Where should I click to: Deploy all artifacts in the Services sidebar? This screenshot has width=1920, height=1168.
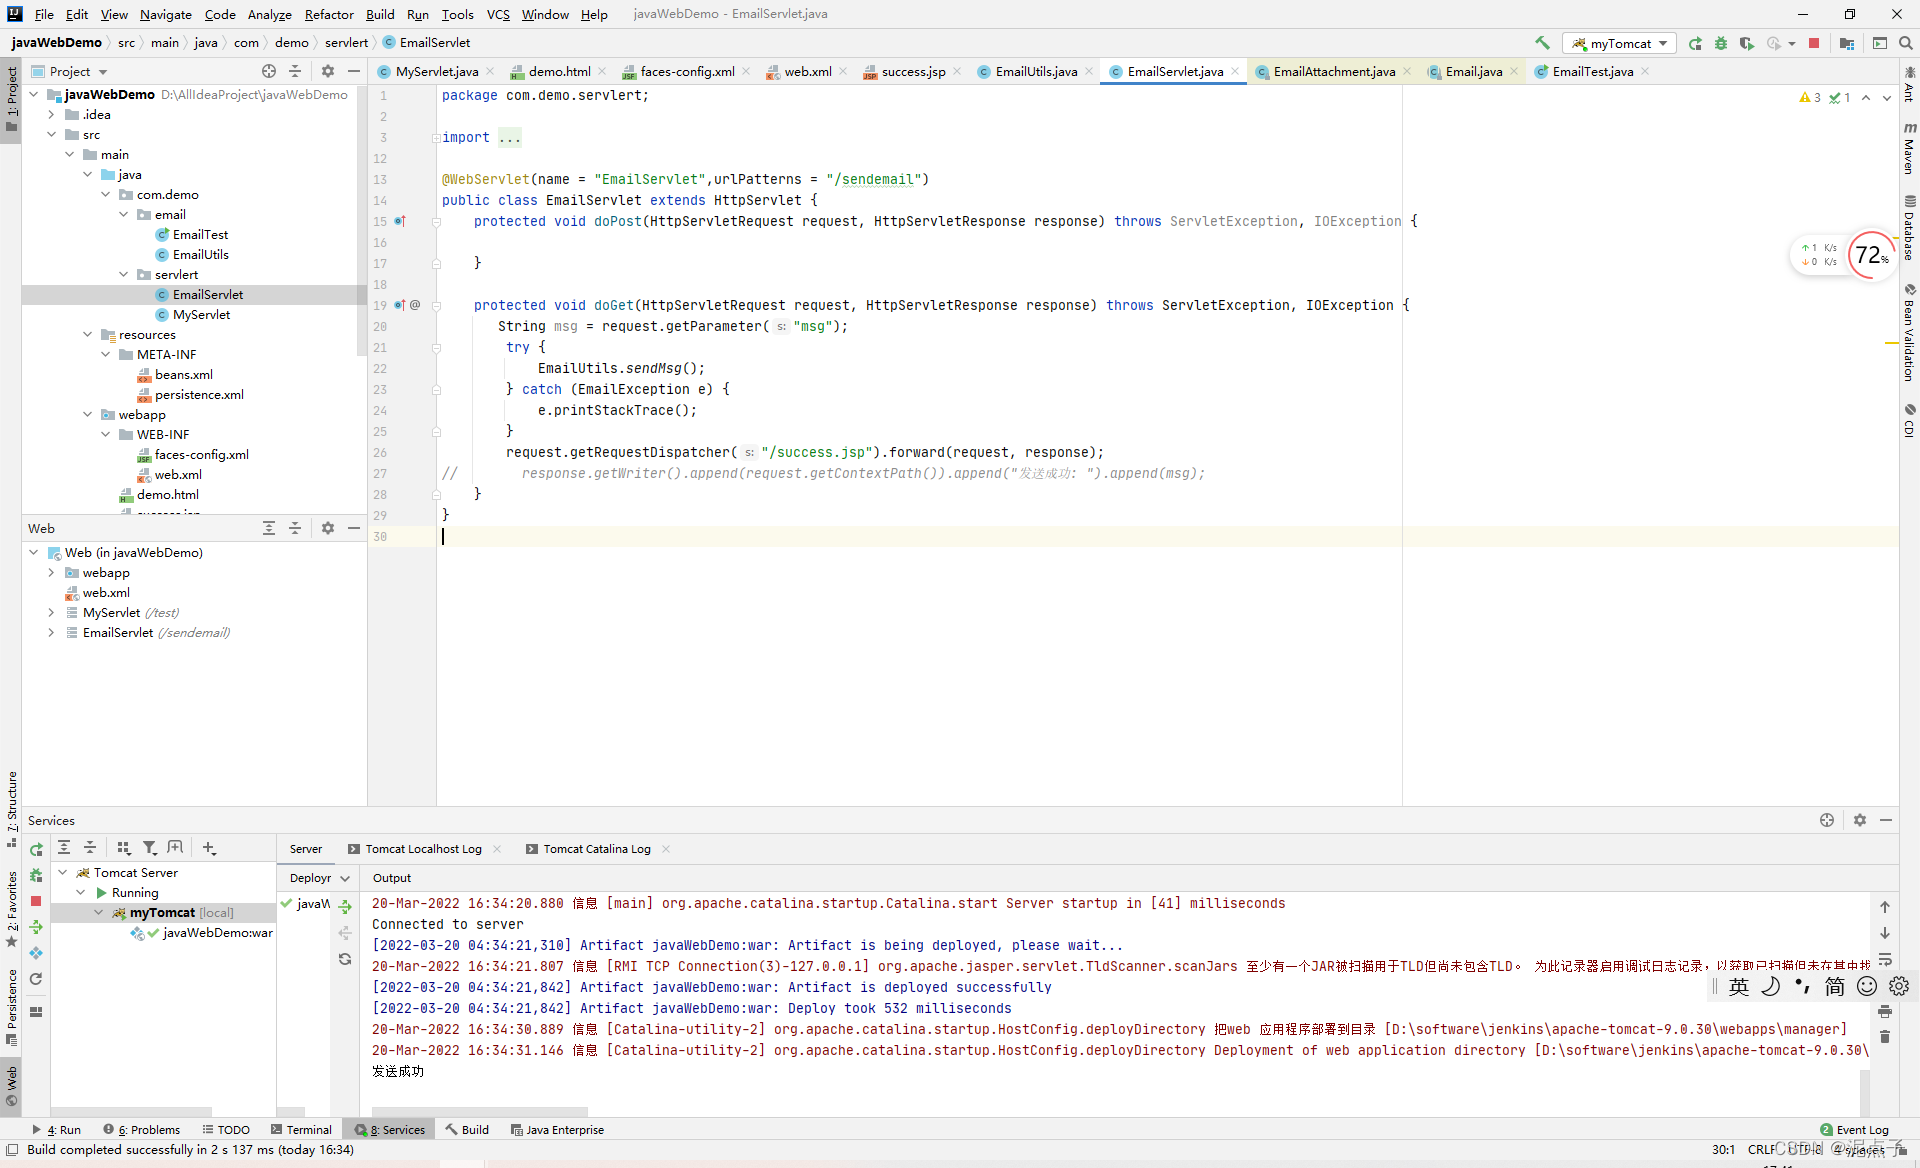tap(36, 927)
